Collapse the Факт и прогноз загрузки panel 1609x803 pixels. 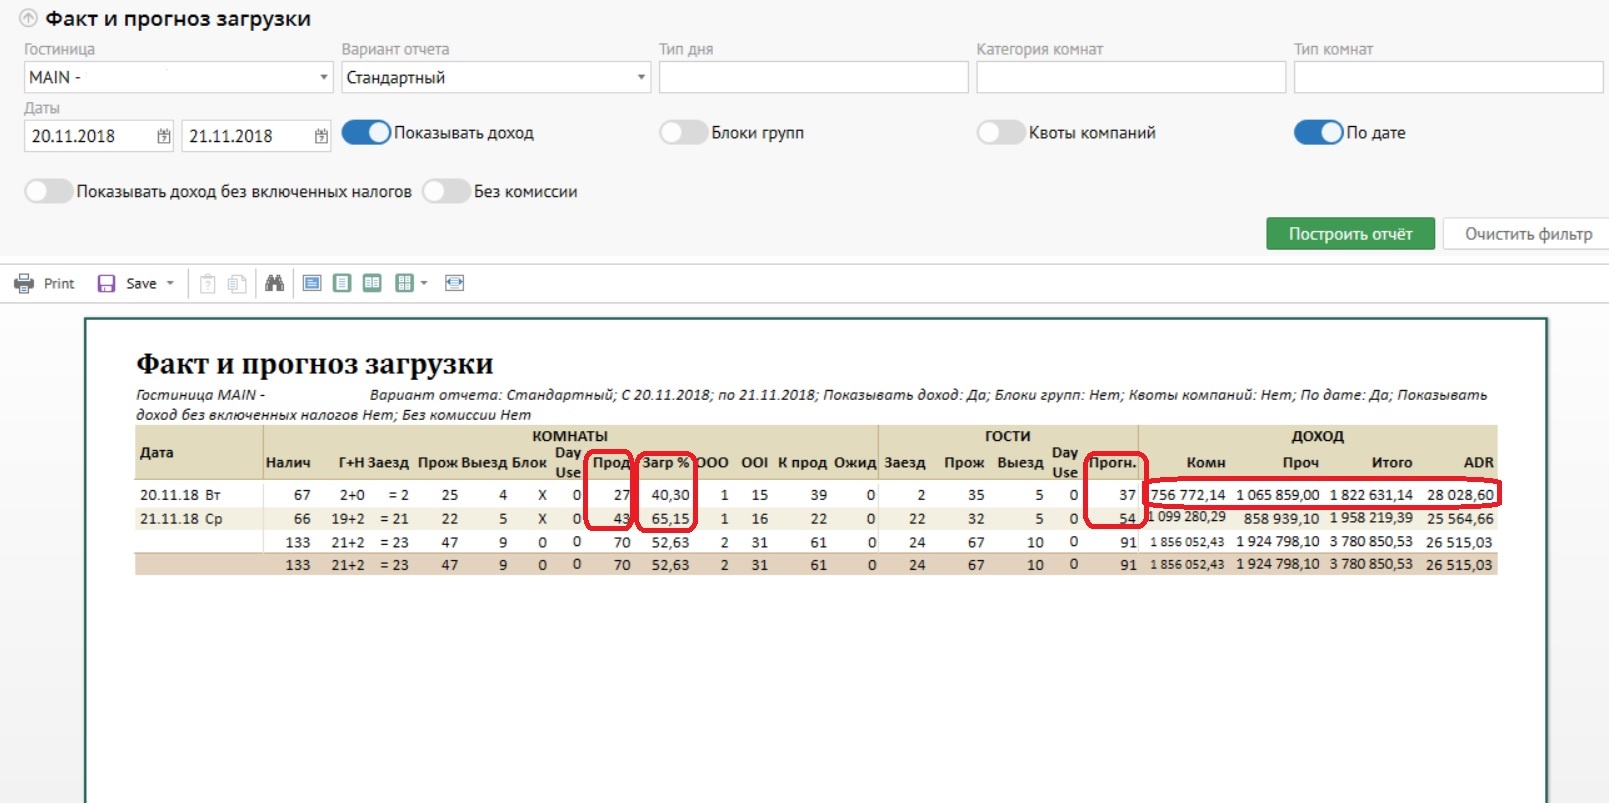(28, 19)
